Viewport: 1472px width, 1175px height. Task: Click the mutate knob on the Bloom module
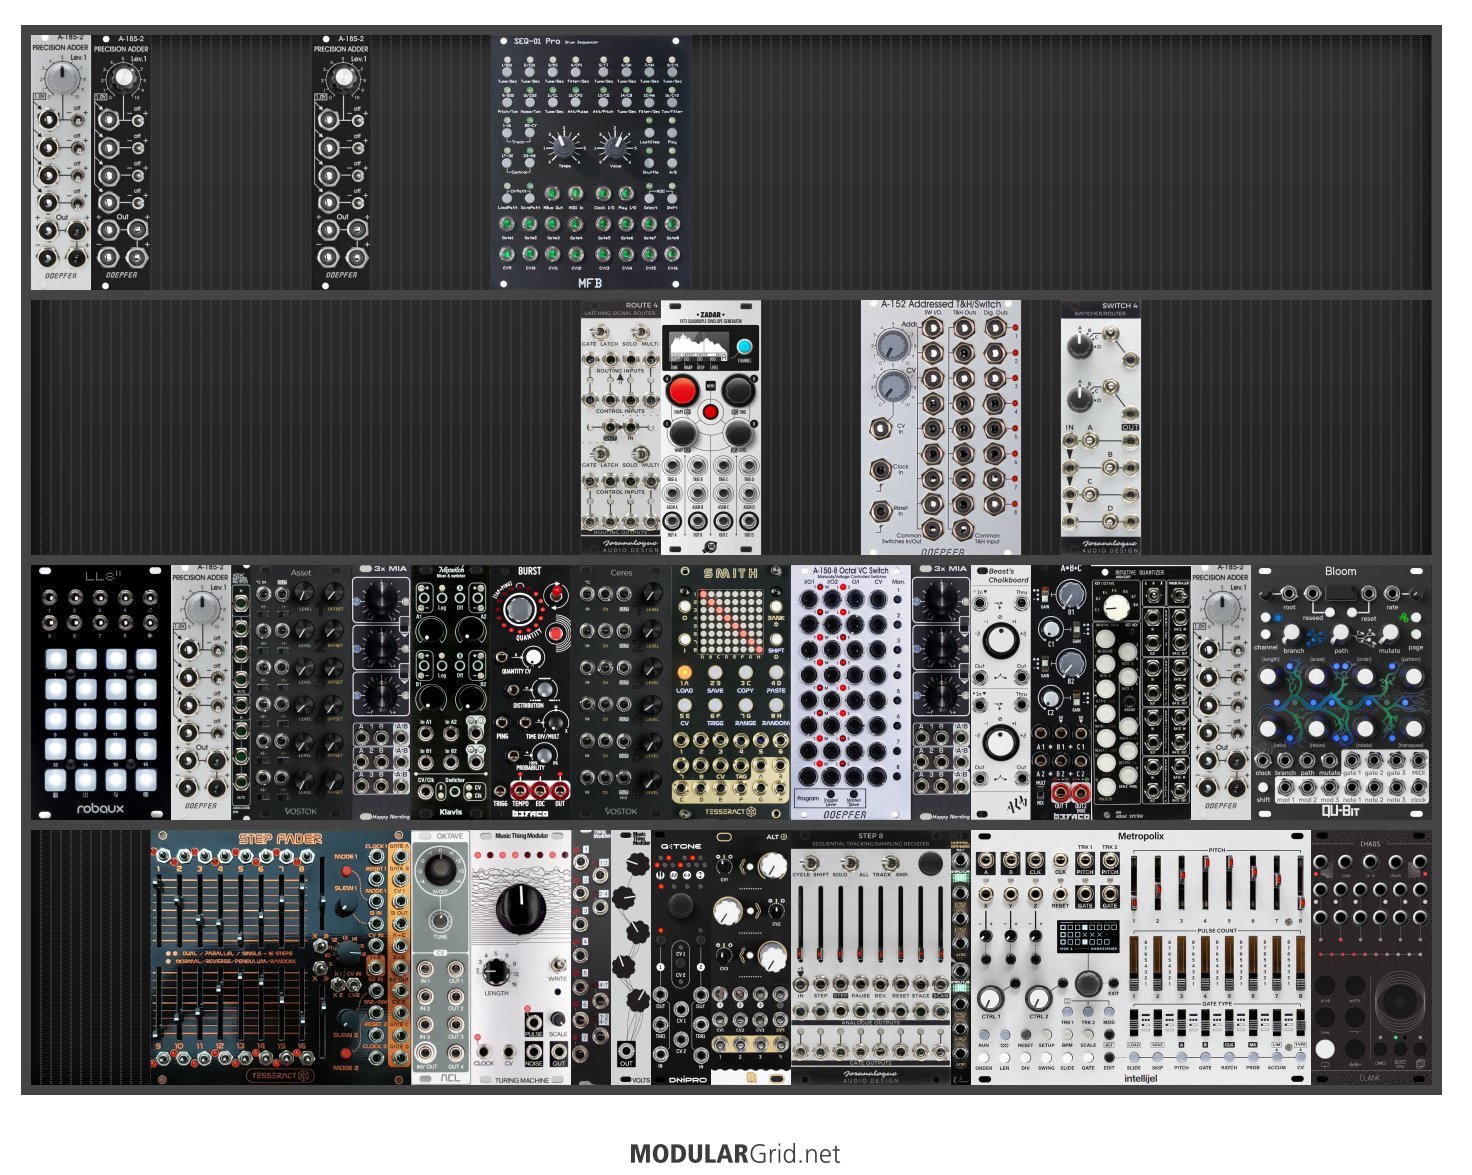coord(1389,633)
